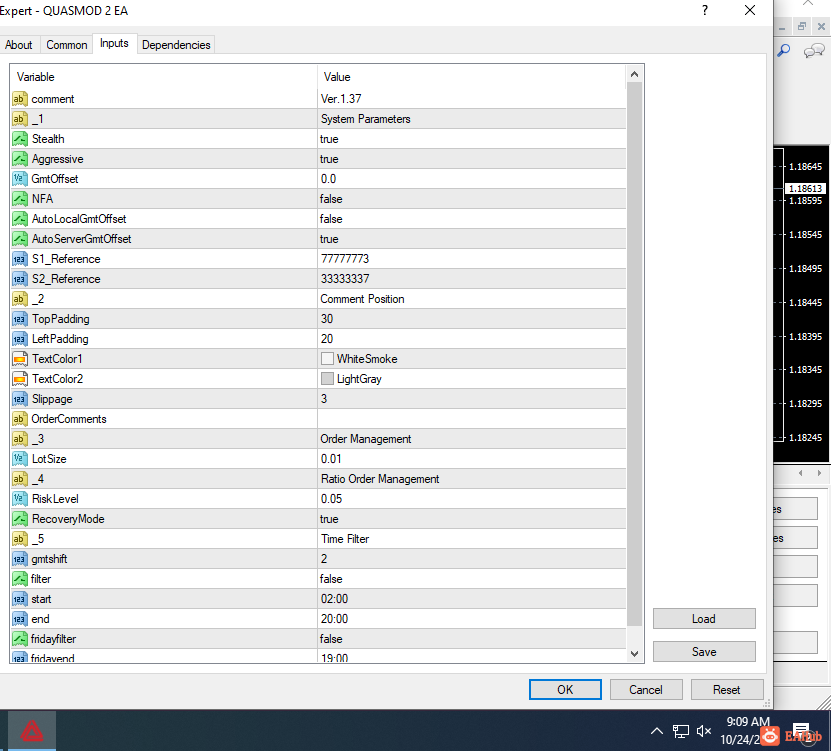Click the WhiteSmoke color swatch
Image resolution: width=831 pixels, height=751 pixels.
pyautogui.click(x=327, y=359)
